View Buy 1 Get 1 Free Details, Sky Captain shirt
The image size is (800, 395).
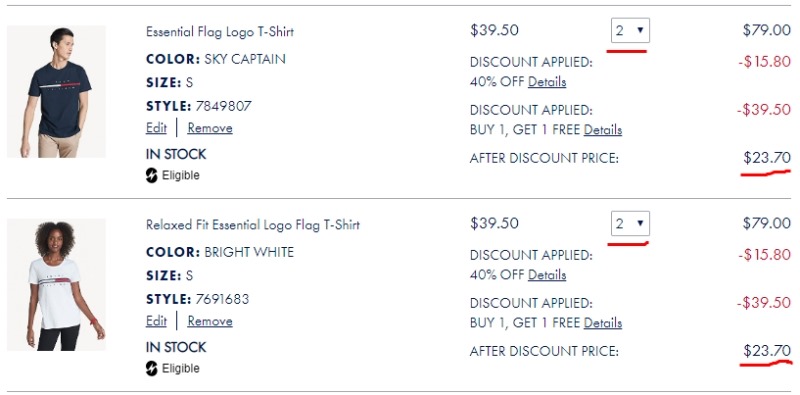(603, 130)
